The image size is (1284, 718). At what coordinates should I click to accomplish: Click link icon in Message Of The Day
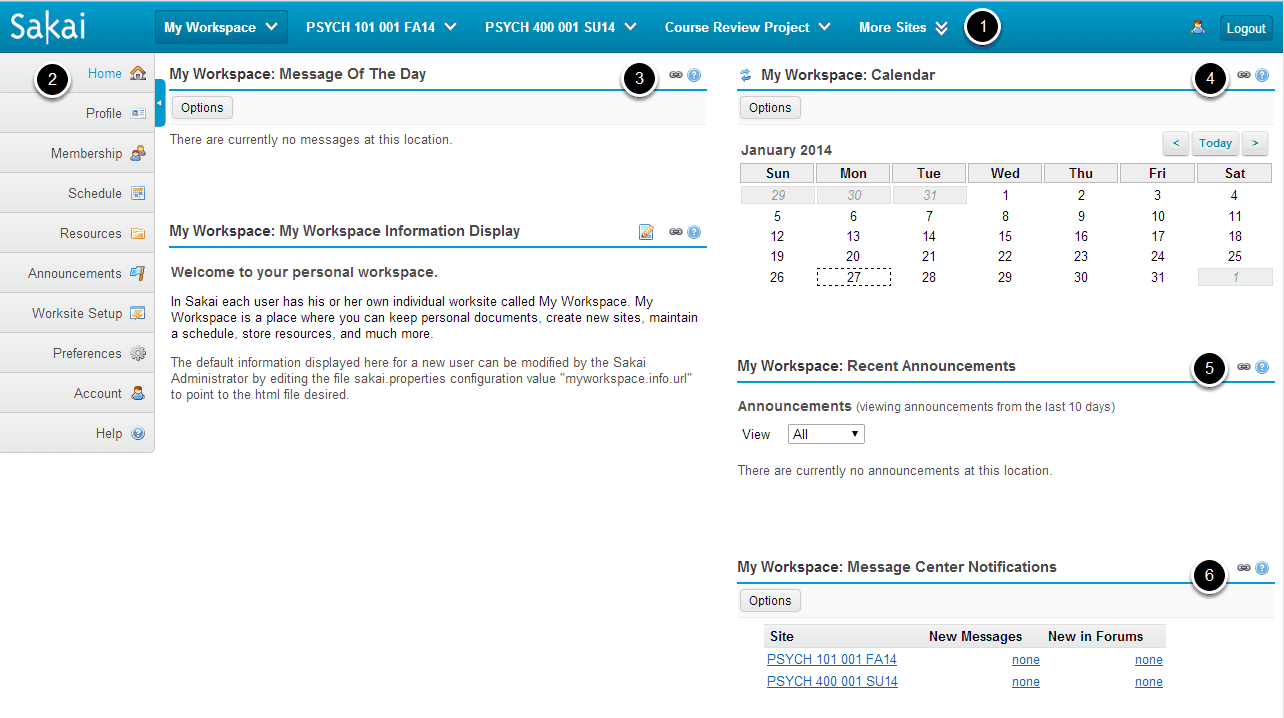pyautogui.click(x=676, y=75)
